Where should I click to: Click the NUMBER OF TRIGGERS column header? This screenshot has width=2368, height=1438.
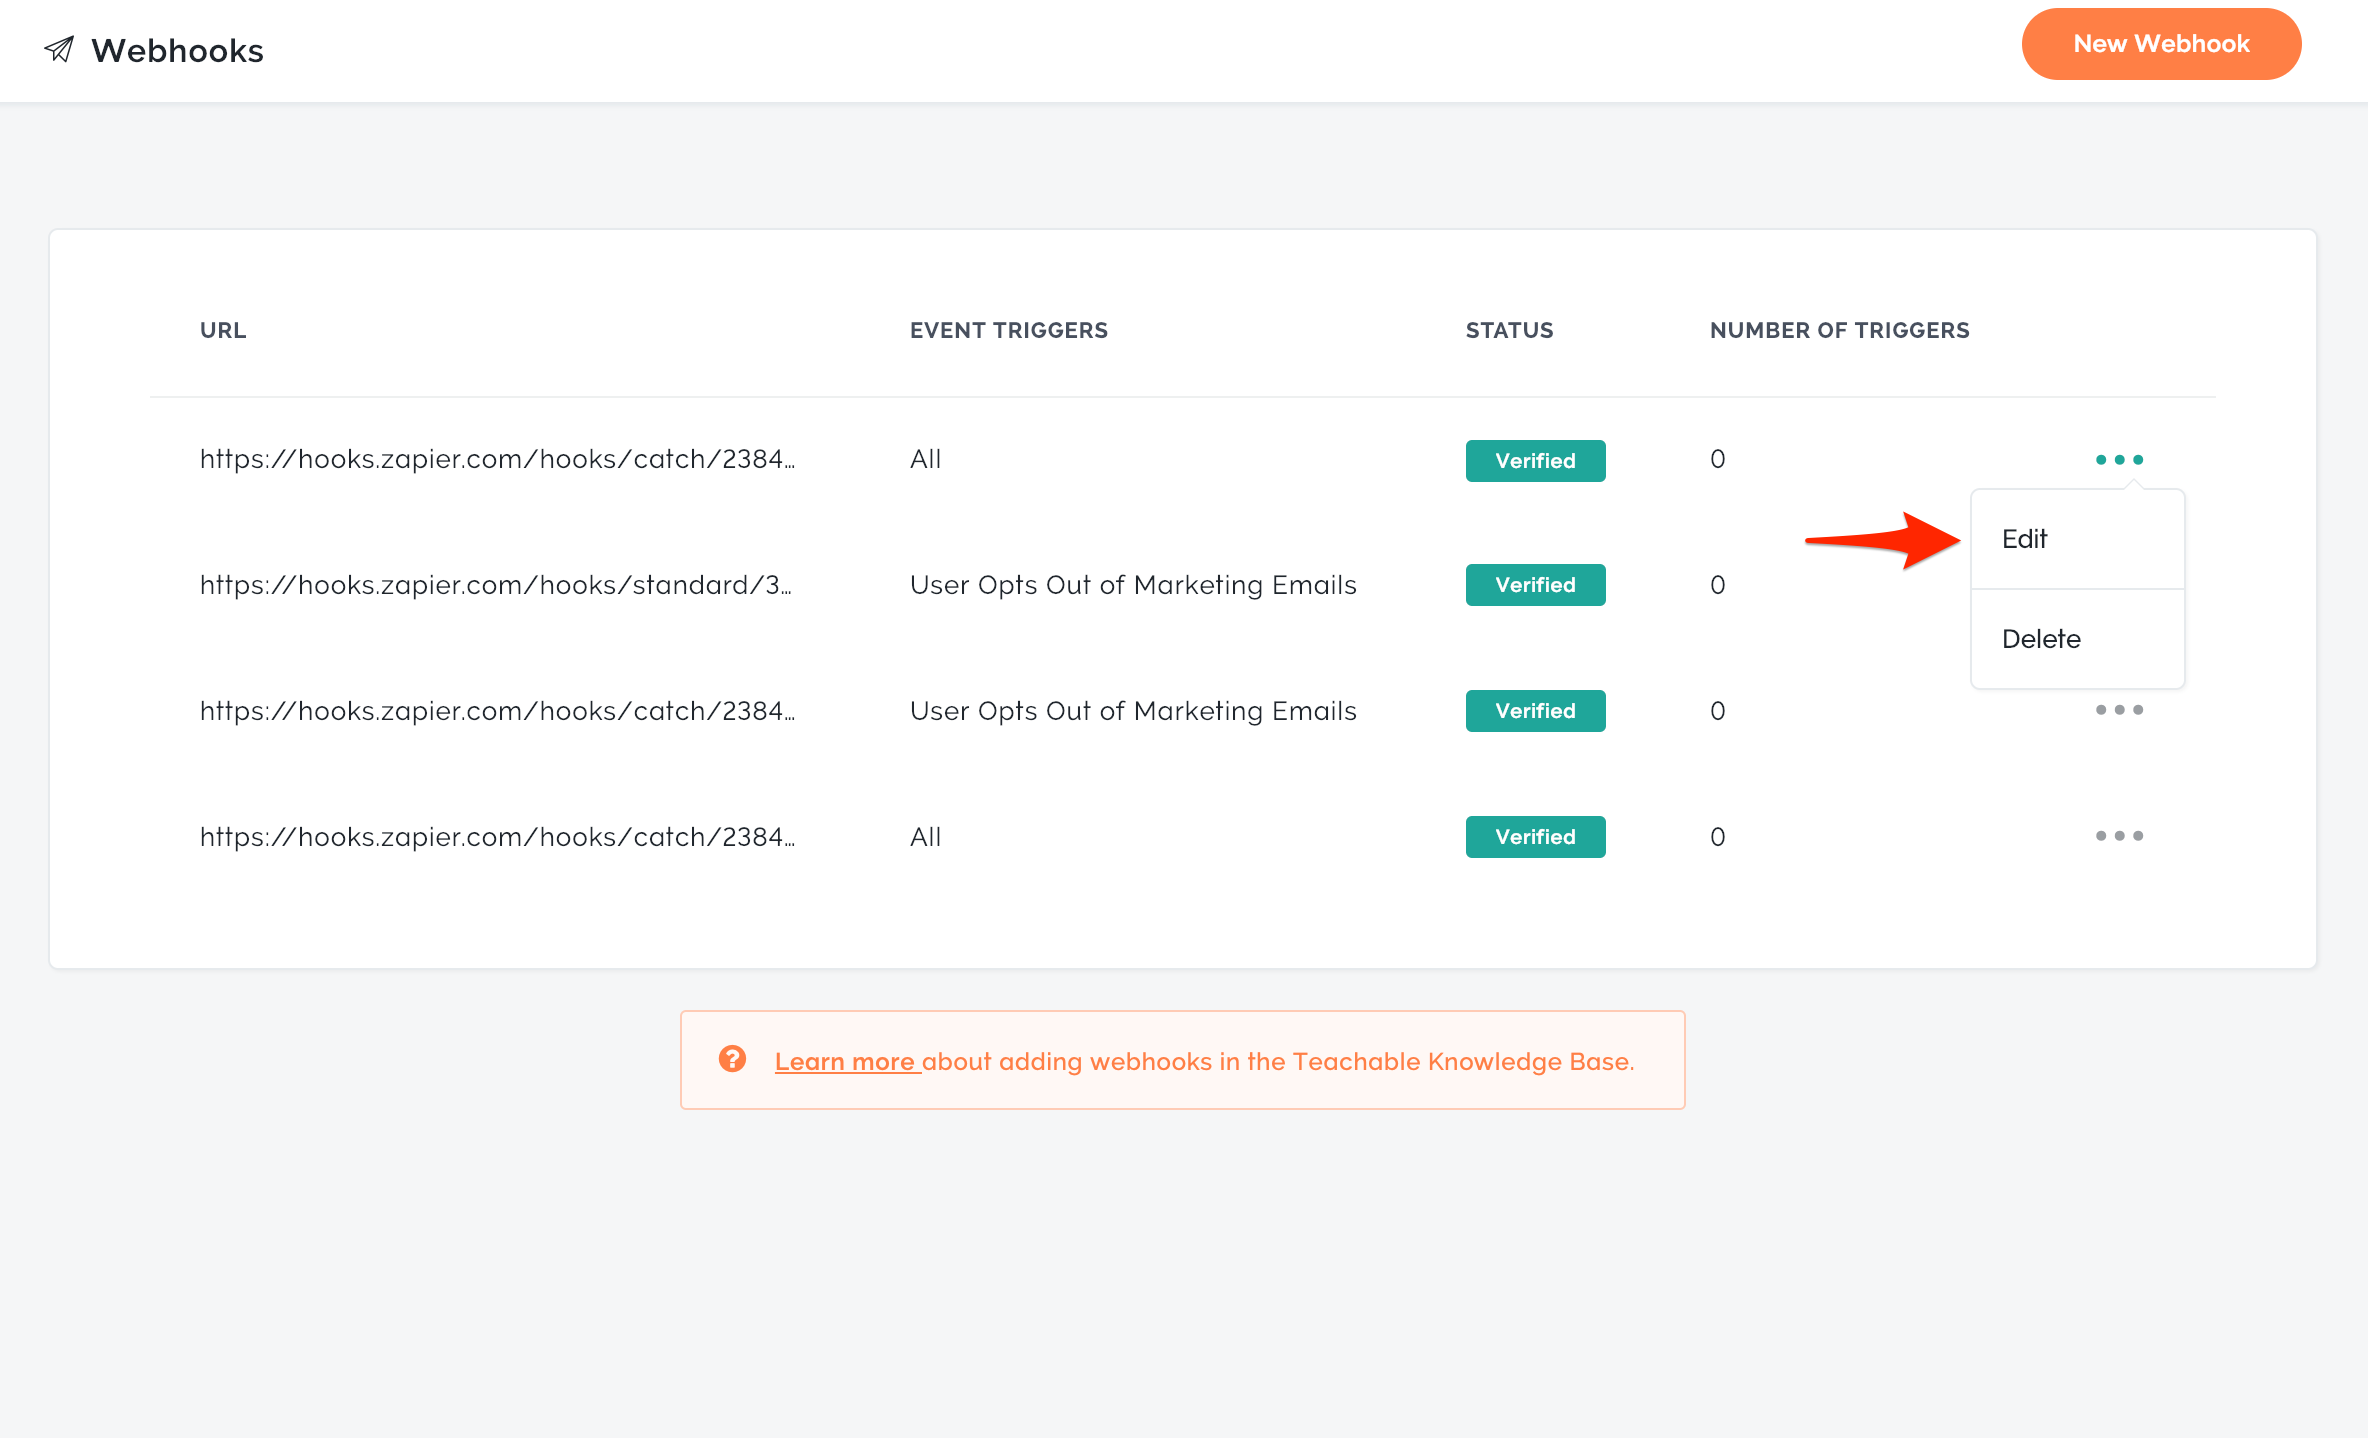pos(1839,330)
